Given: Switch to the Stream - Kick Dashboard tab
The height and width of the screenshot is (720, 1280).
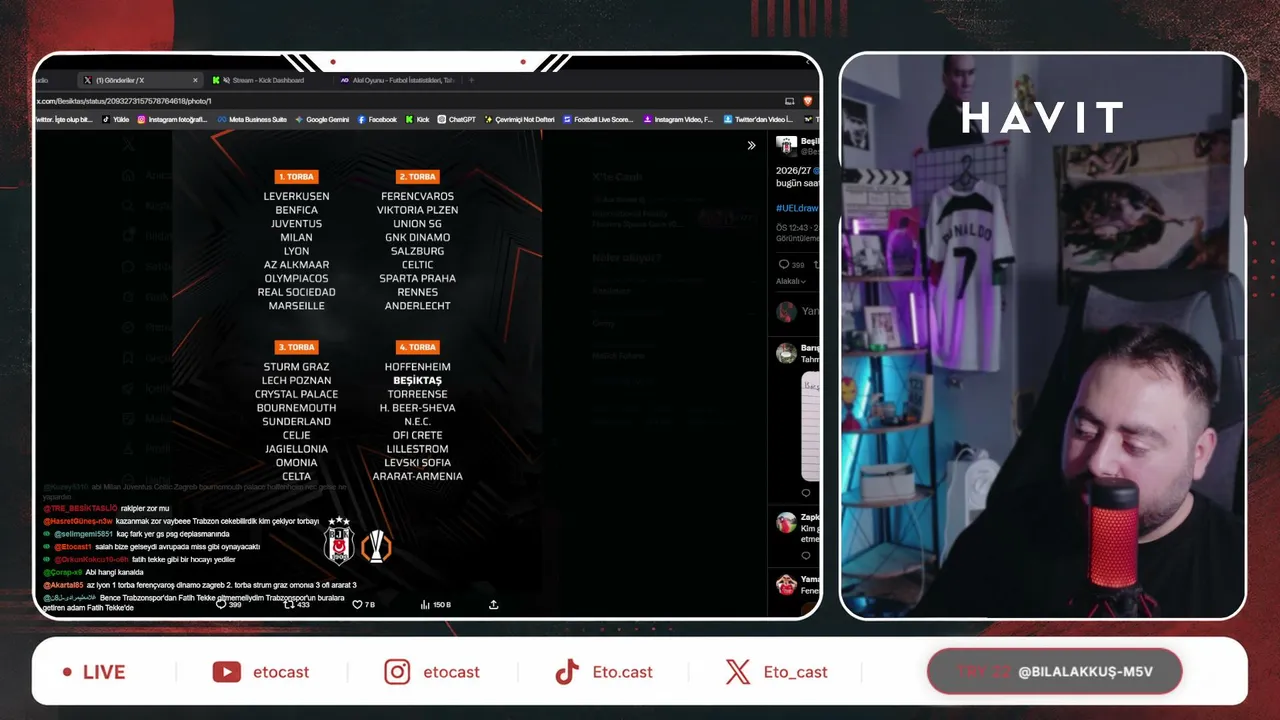Looking at the screenshot, I should pos(268,80).
